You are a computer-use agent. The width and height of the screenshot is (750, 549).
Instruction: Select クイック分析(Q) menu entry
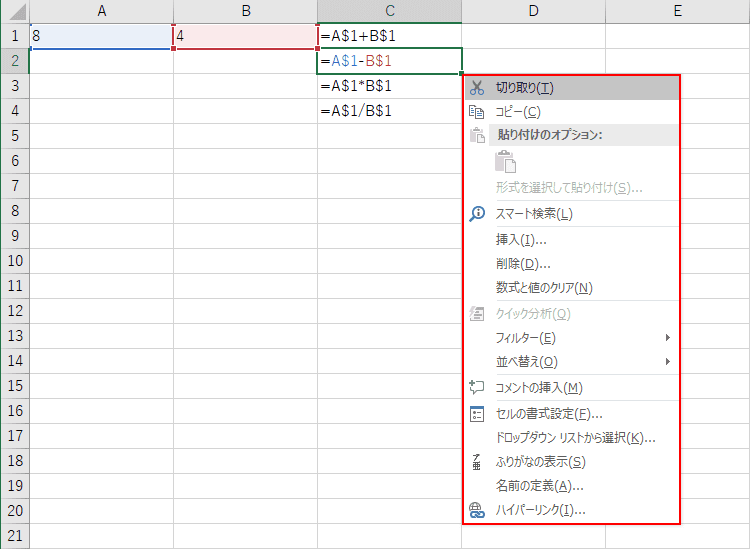tap(572, 314)
